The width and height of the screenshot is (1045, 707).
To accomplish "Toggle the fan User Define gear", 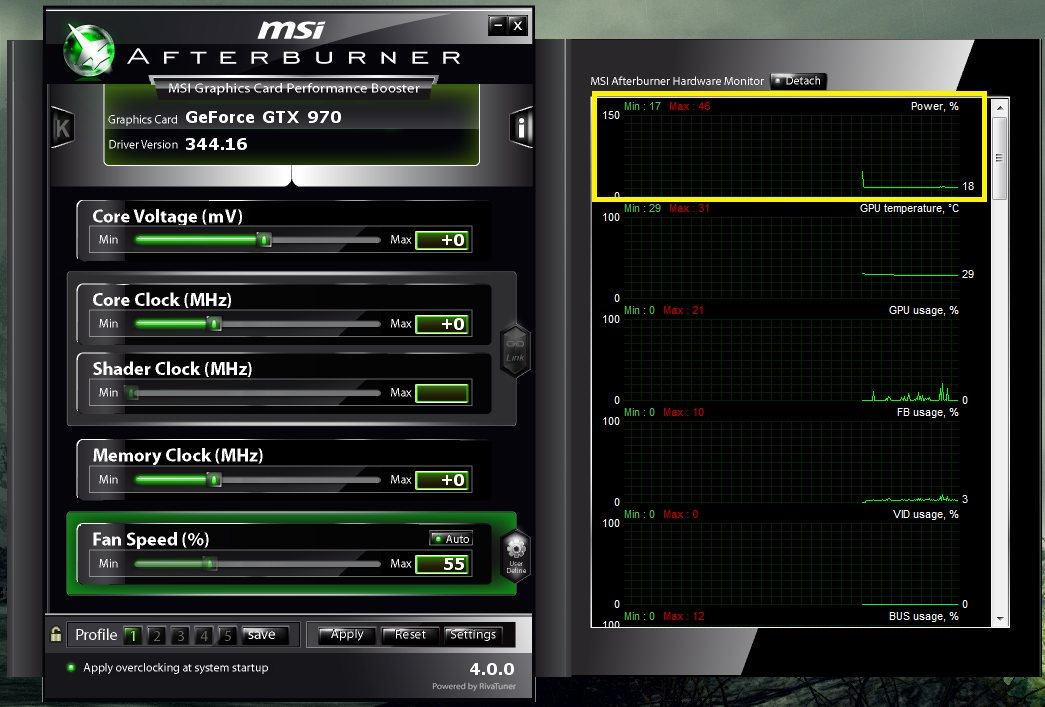I will pyautogui.click(x=516, y=556).
